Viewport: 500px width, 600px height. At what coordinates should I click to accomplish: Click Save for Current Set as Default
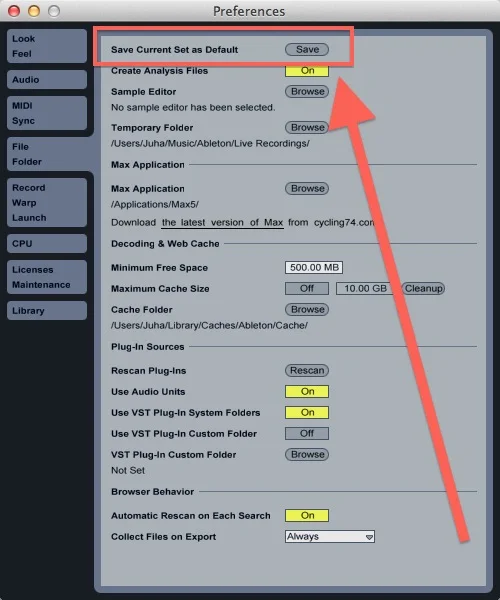pos(307,49)
